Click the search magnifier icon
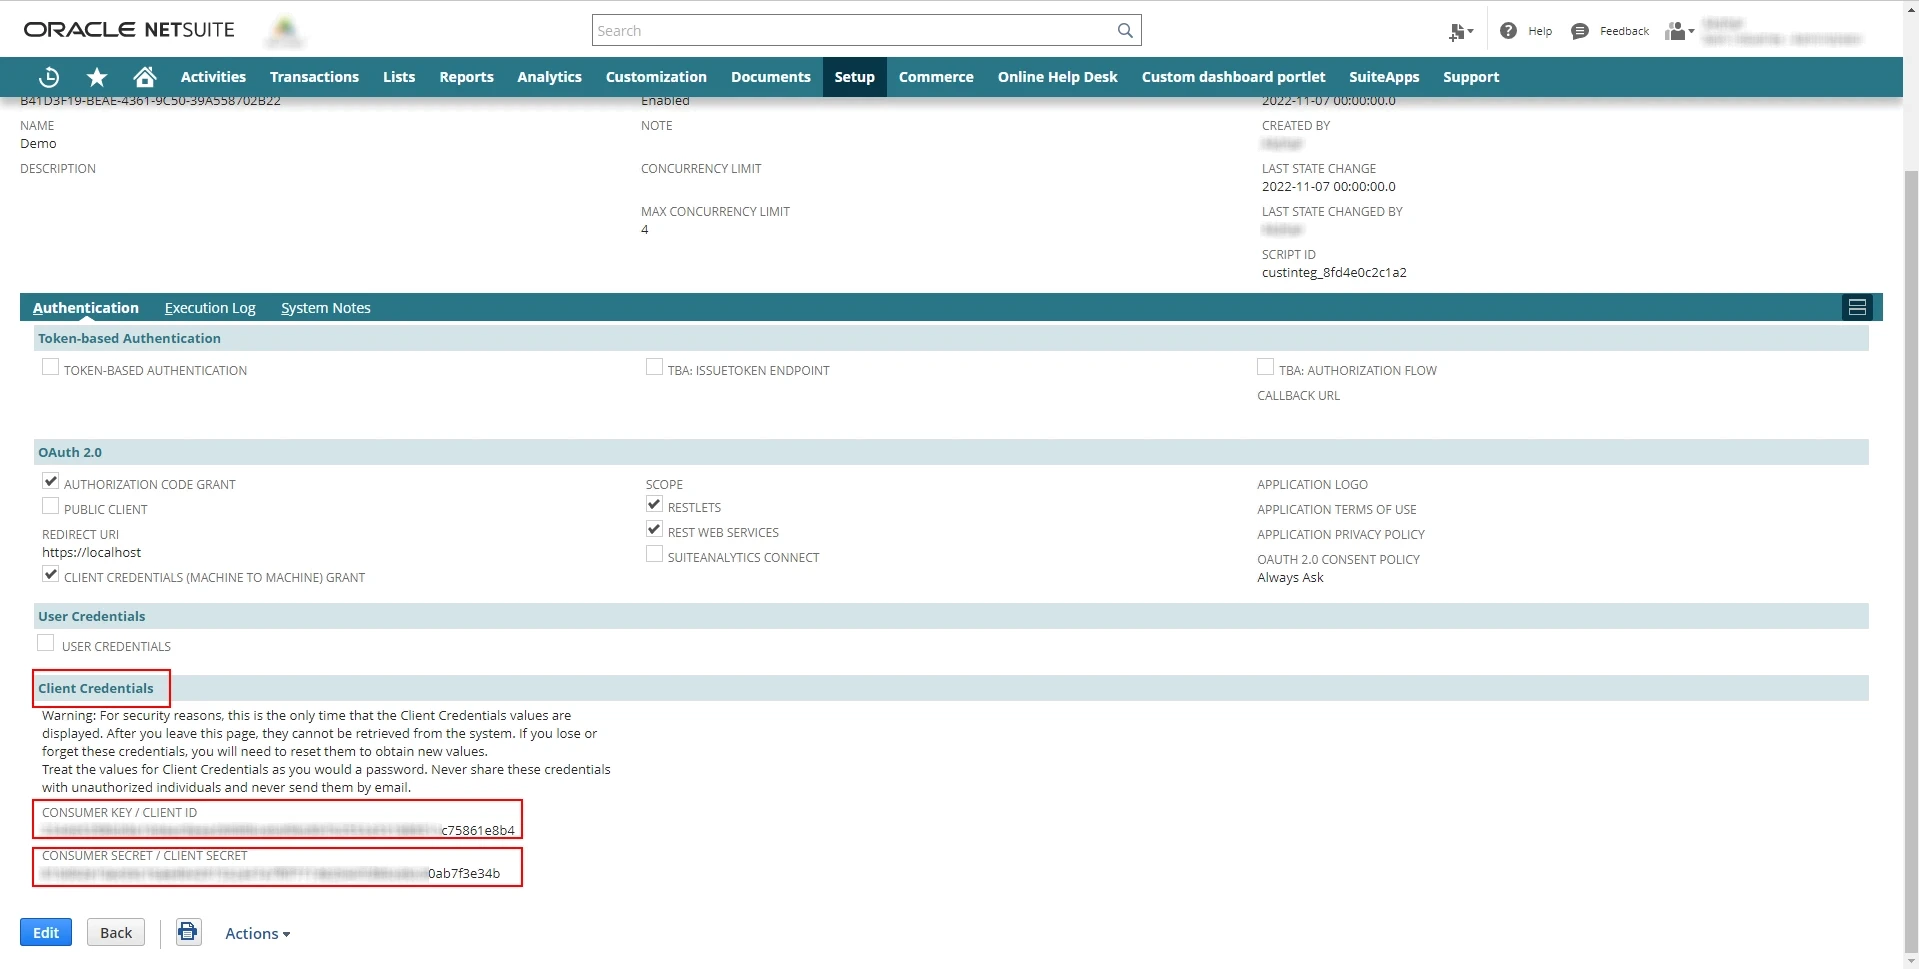 pyautogui.click(x=1125, y=31)
